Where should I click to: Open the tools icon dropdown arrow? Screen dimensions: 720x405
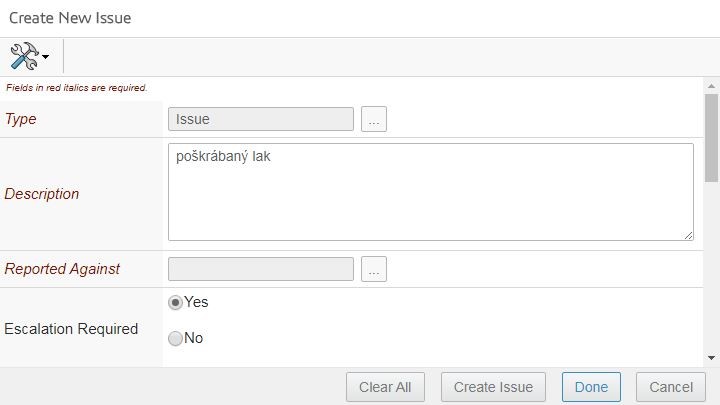[45, 57]
